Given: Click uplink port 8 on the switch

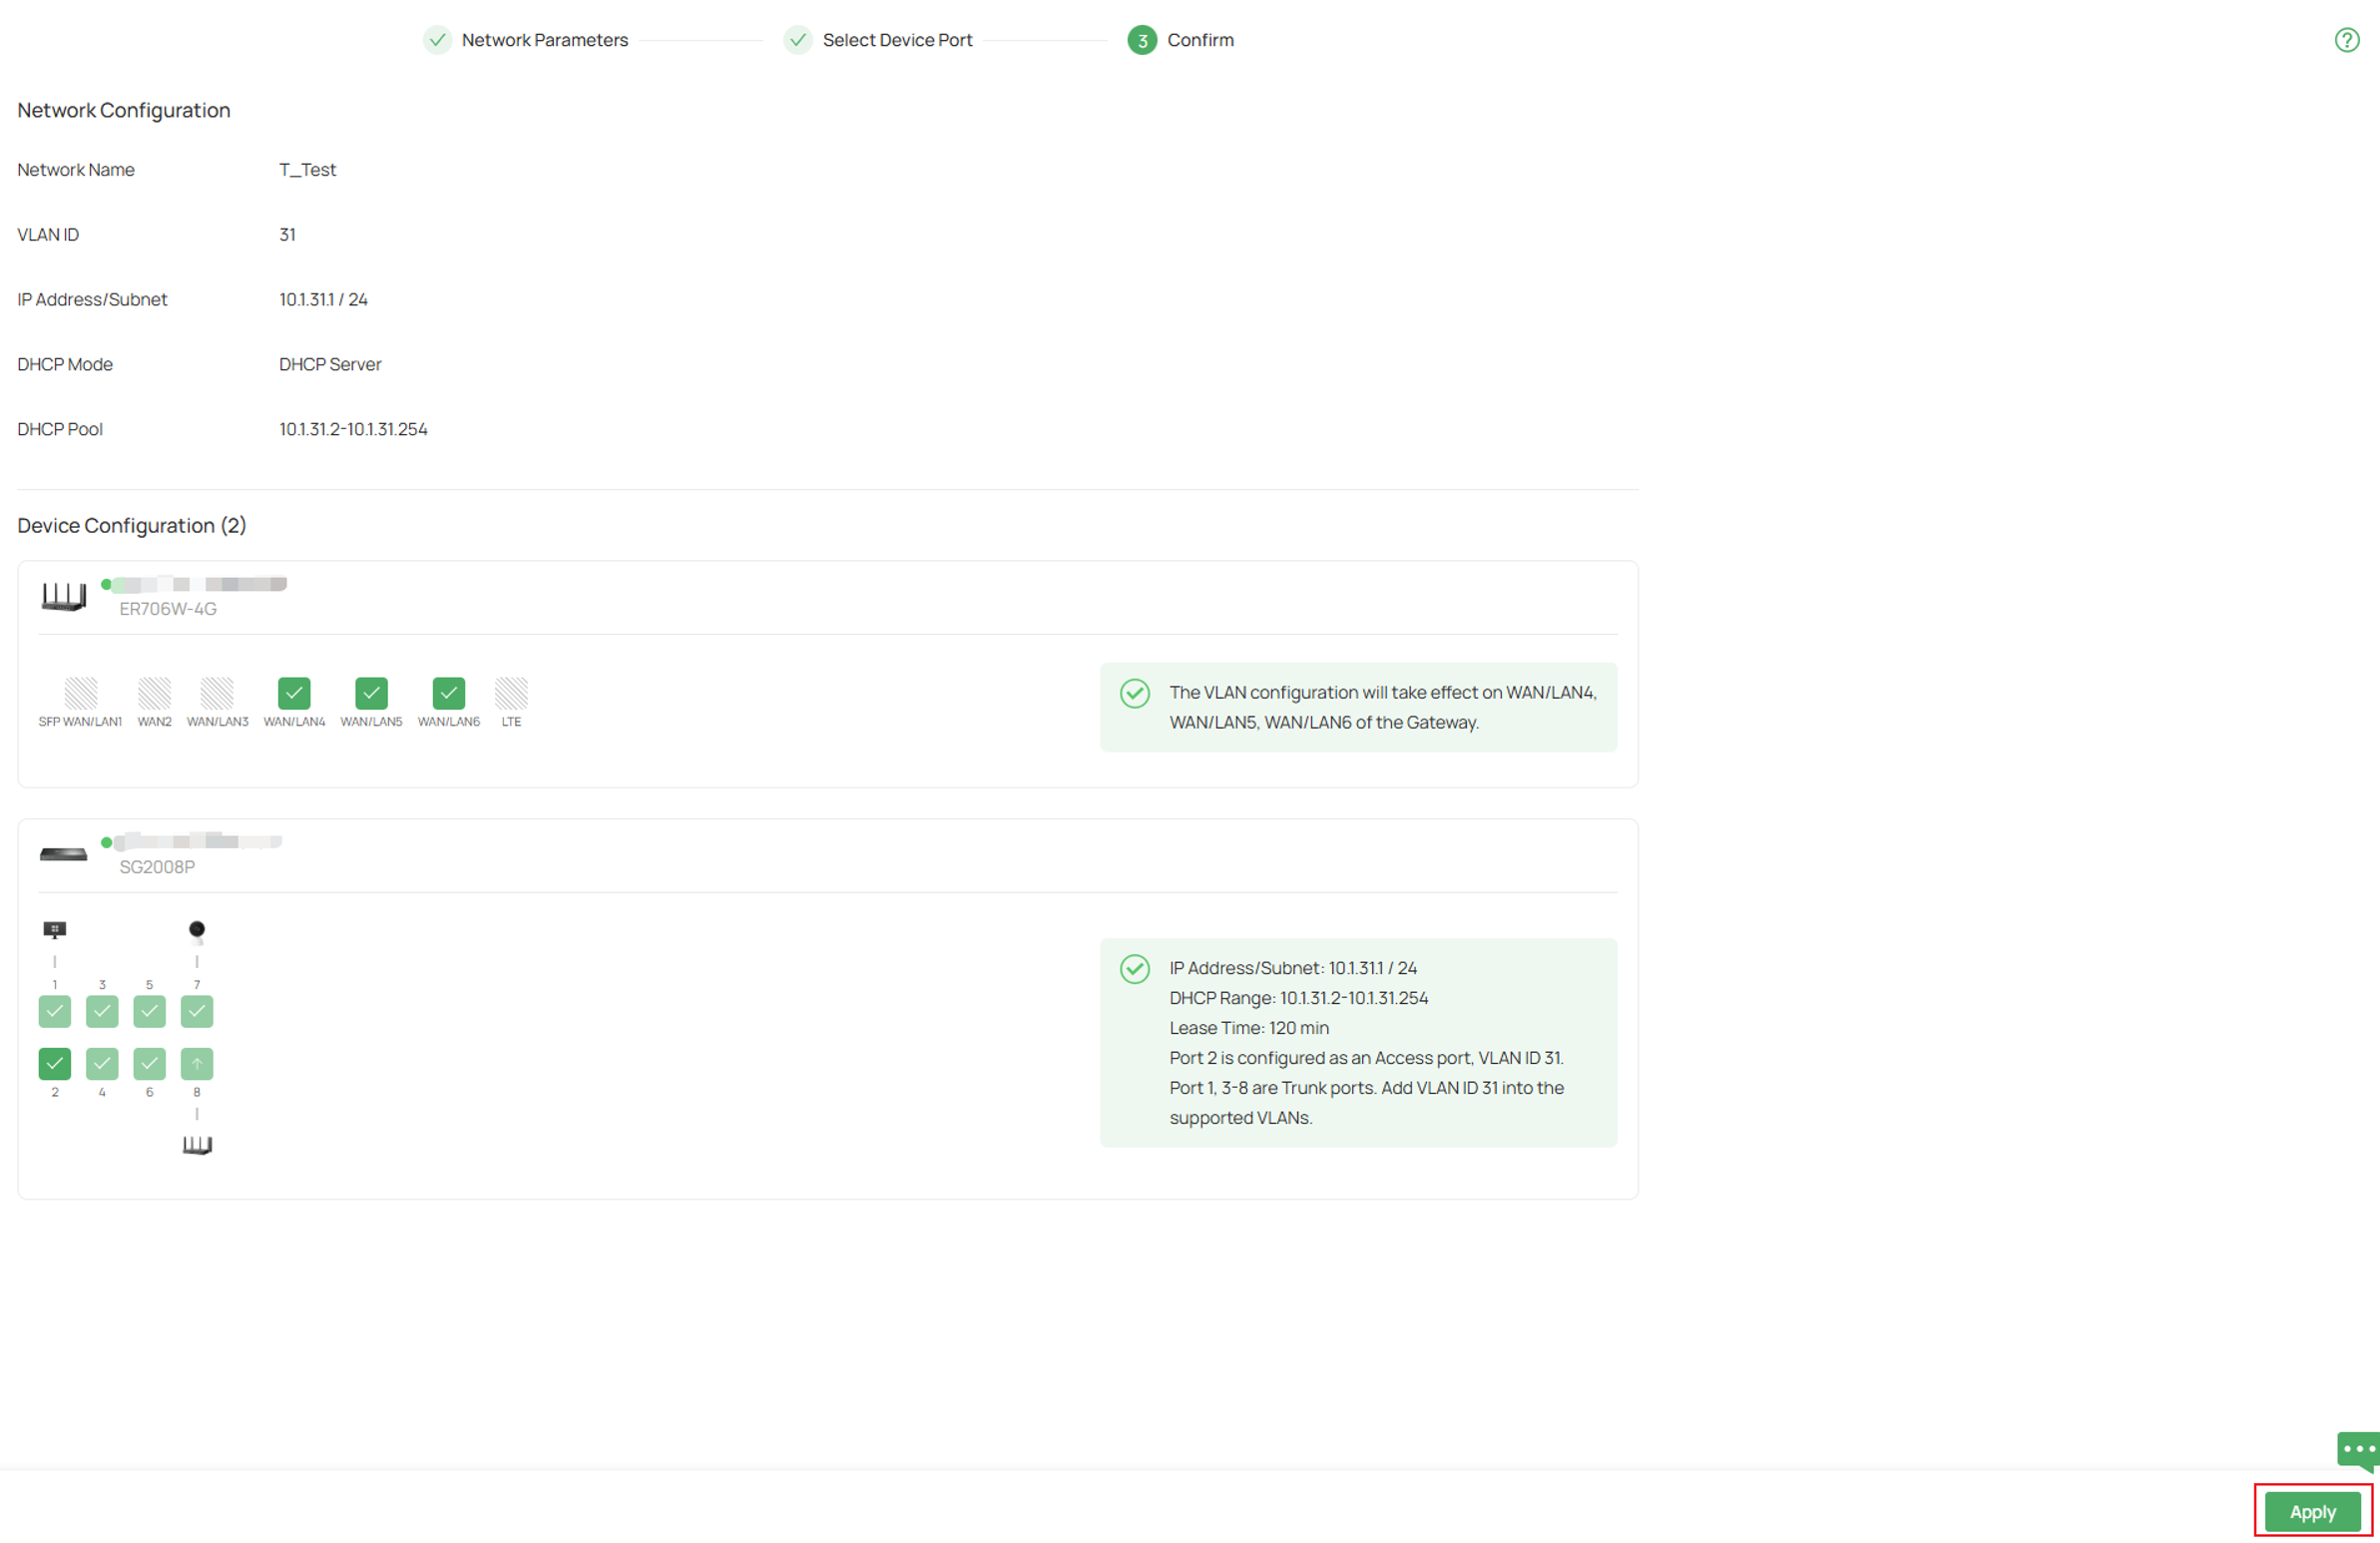Looking at the screenshot, I should pos(197,1063).
